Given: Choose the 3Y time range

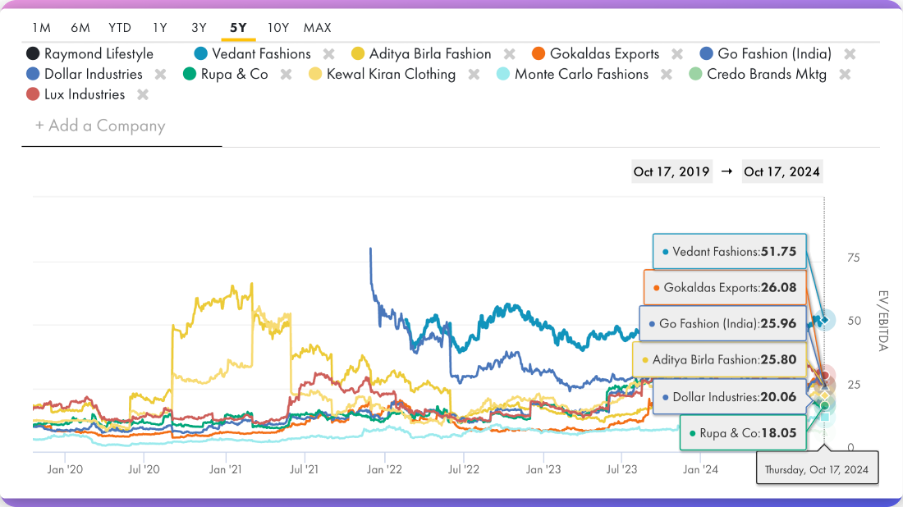Looking at the screenshot, I should click(199, 28).
